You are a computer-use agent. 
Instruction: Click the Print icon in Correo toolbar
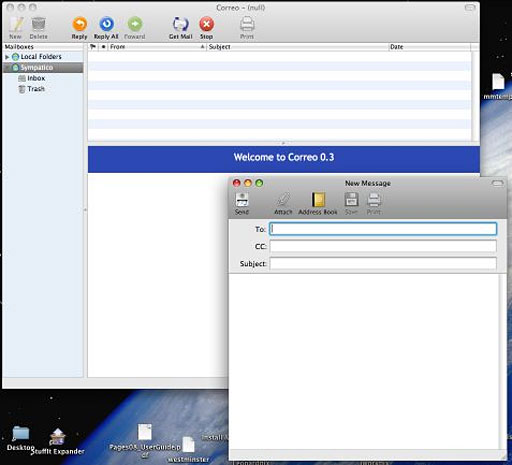[247, 24]
